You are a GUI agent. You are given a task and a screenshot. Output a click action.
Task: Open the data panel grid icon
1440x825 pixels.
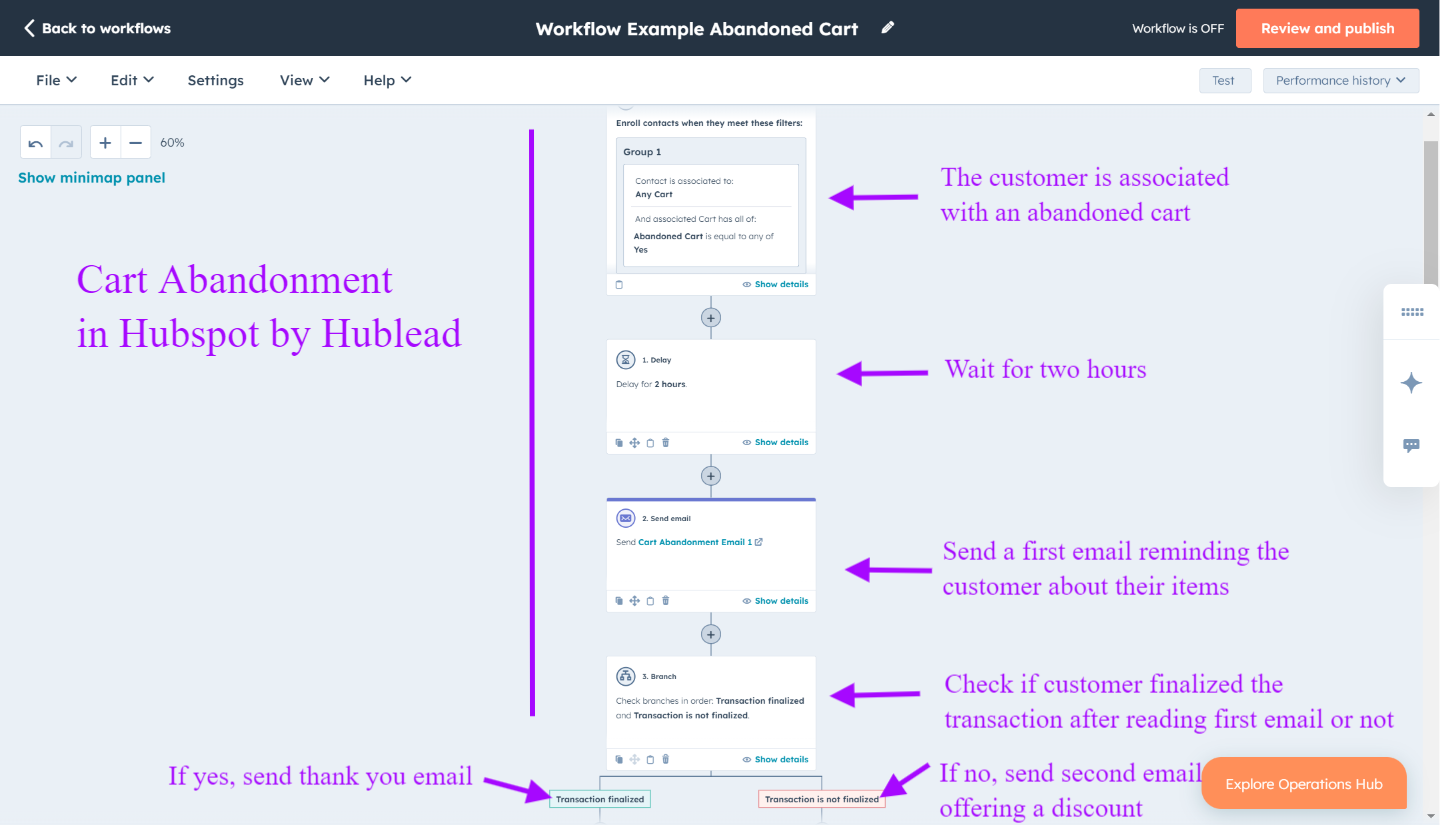(1411, 311)
